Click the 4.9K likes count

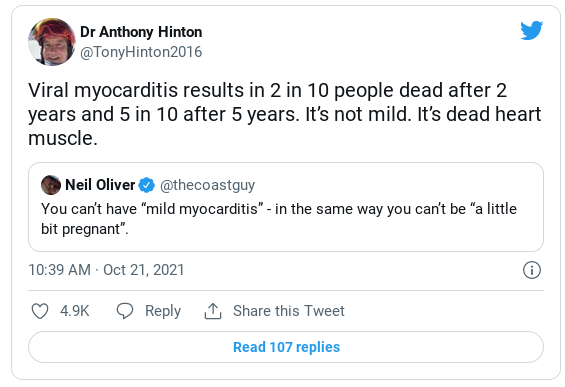click(x=75, y=311)
